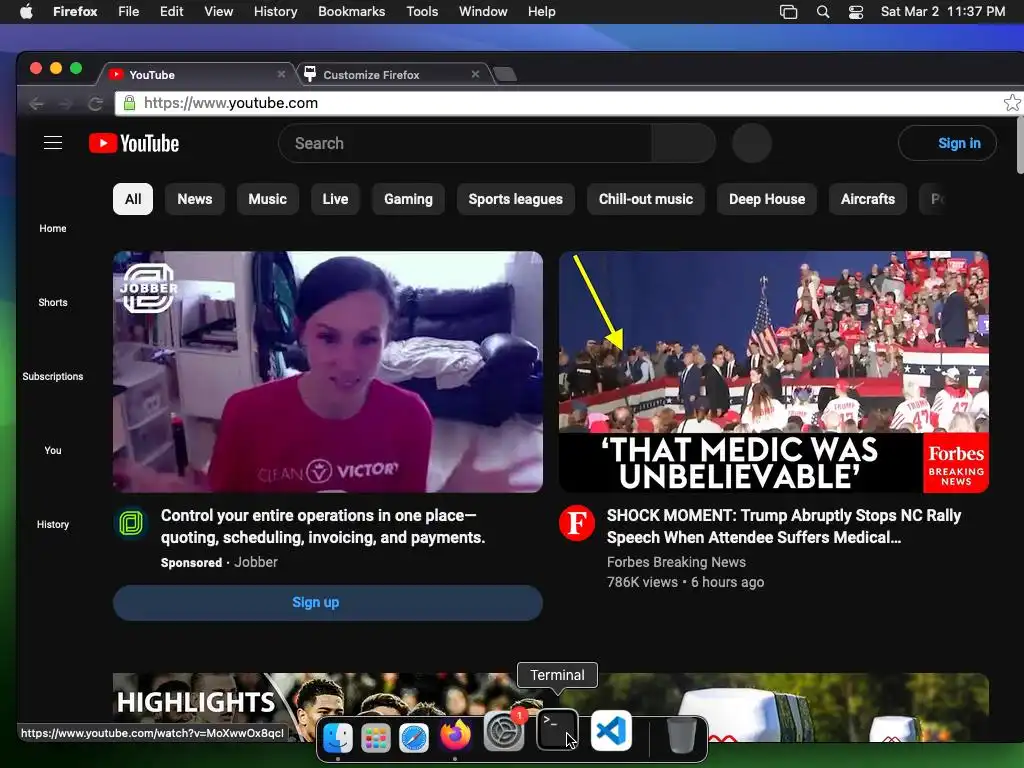The image size is (1024, 768).
Task: Open the Jobber sponsored video thumbnail
Action: pyautogui.click(x=327, y=372)
